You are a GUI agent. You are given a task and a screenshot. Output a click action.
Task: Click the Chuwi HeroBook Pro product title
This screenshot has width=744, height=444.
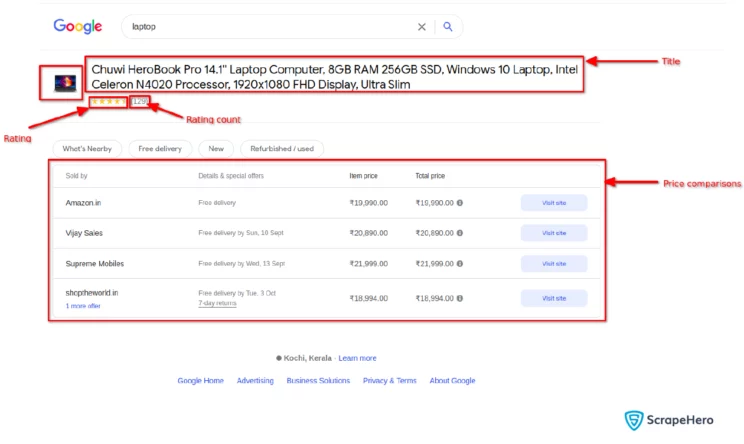[335, 77]
